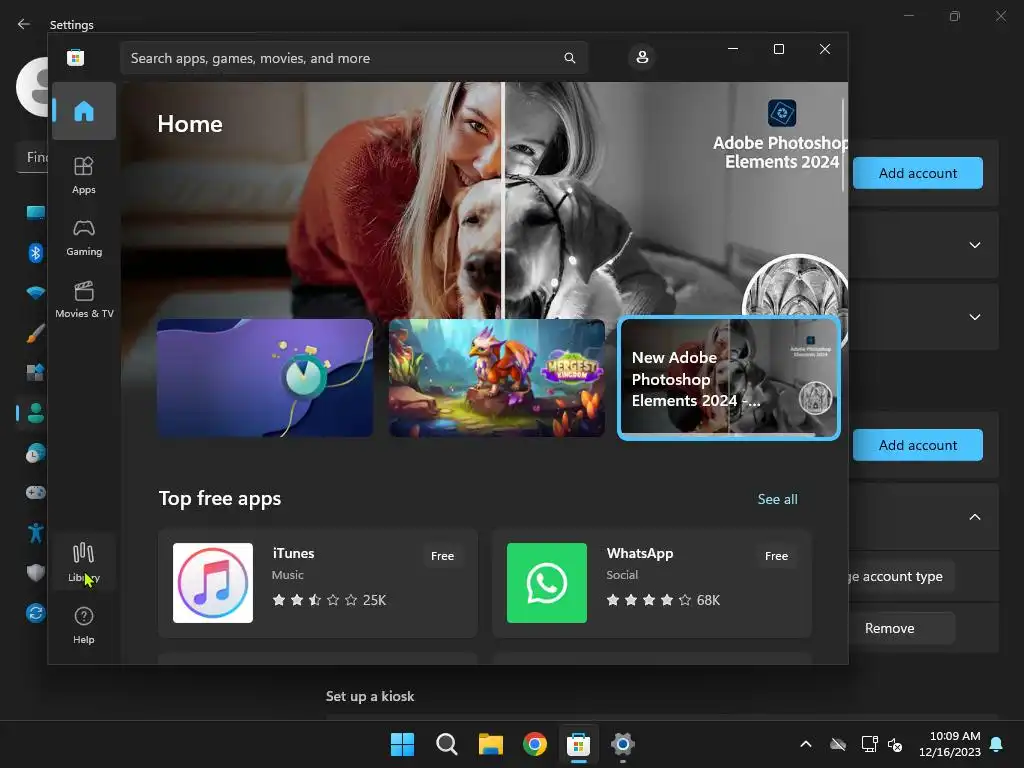Viewport: 1024px width, 768px height.
Task: Click the network display tray icon
Action: pyautogui.click(x=869, y=744)
